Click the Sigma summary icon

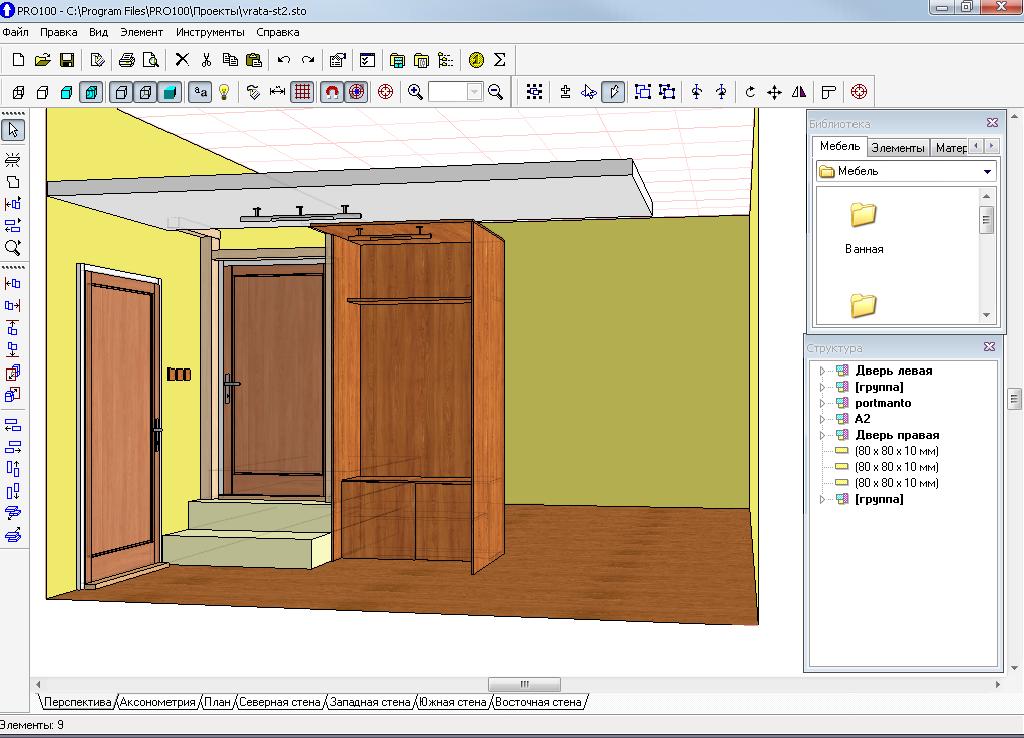click(x=499, y=60)
